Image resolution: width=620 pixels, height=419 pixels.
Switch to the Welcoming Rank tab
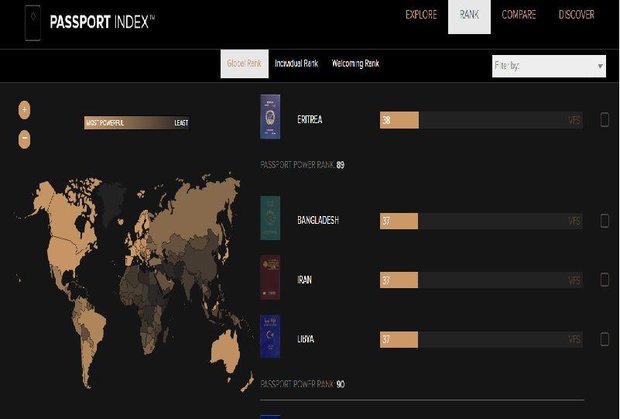(355, 64)
